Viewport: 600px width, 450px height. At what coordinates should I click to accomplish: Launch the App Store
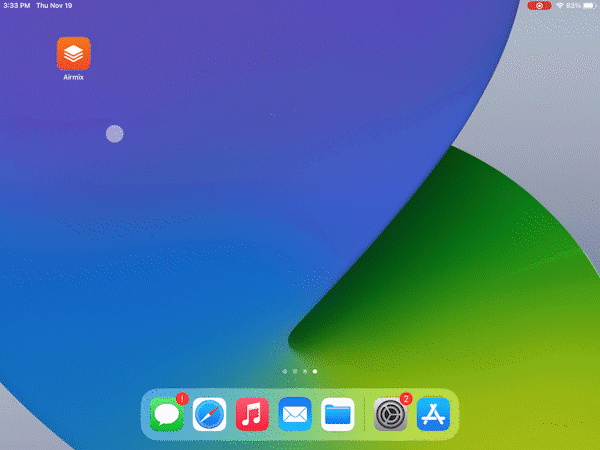(433, 413)
